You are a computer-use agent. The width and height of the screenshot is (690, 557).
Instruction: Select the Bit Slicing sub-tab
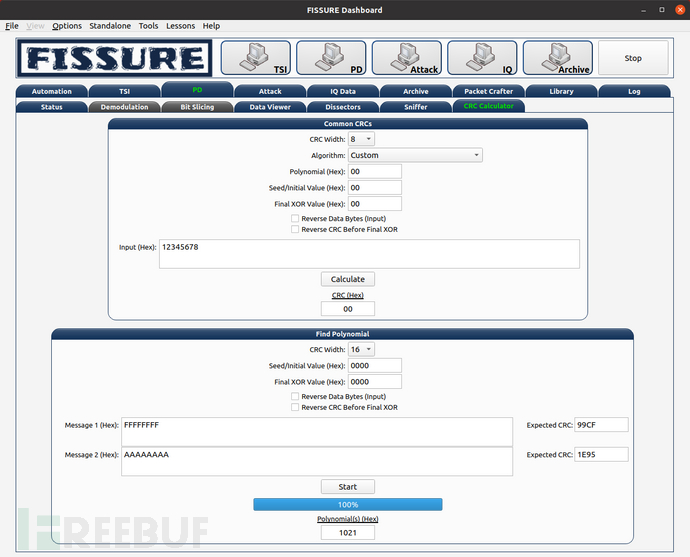[x=197, y=107]
